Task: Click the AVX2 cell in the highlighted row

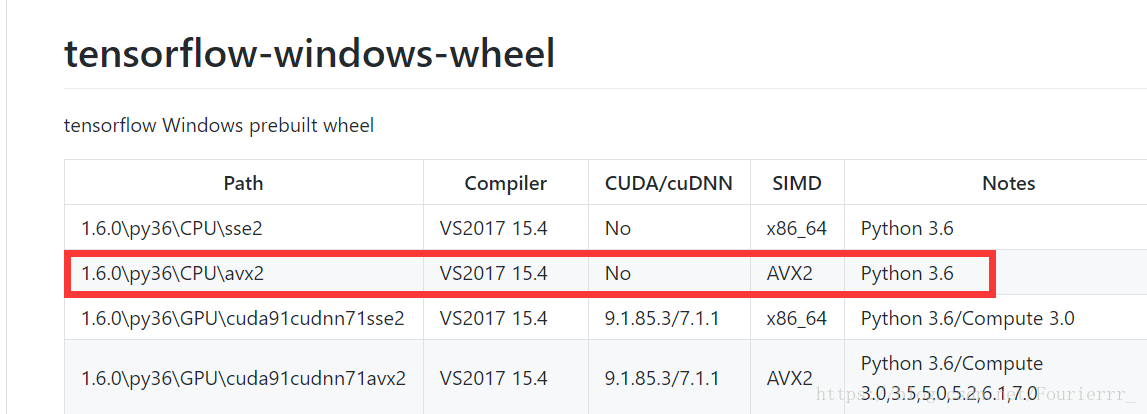Action: (789, 274)
